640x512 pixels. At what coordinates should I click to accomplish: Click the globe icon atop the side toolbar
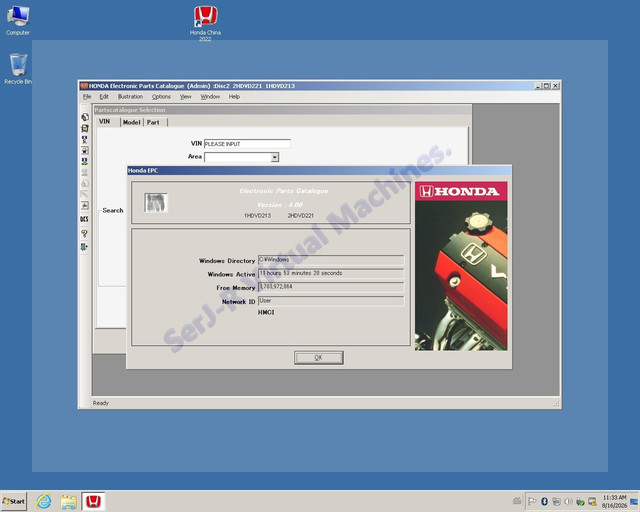(84, 117)
